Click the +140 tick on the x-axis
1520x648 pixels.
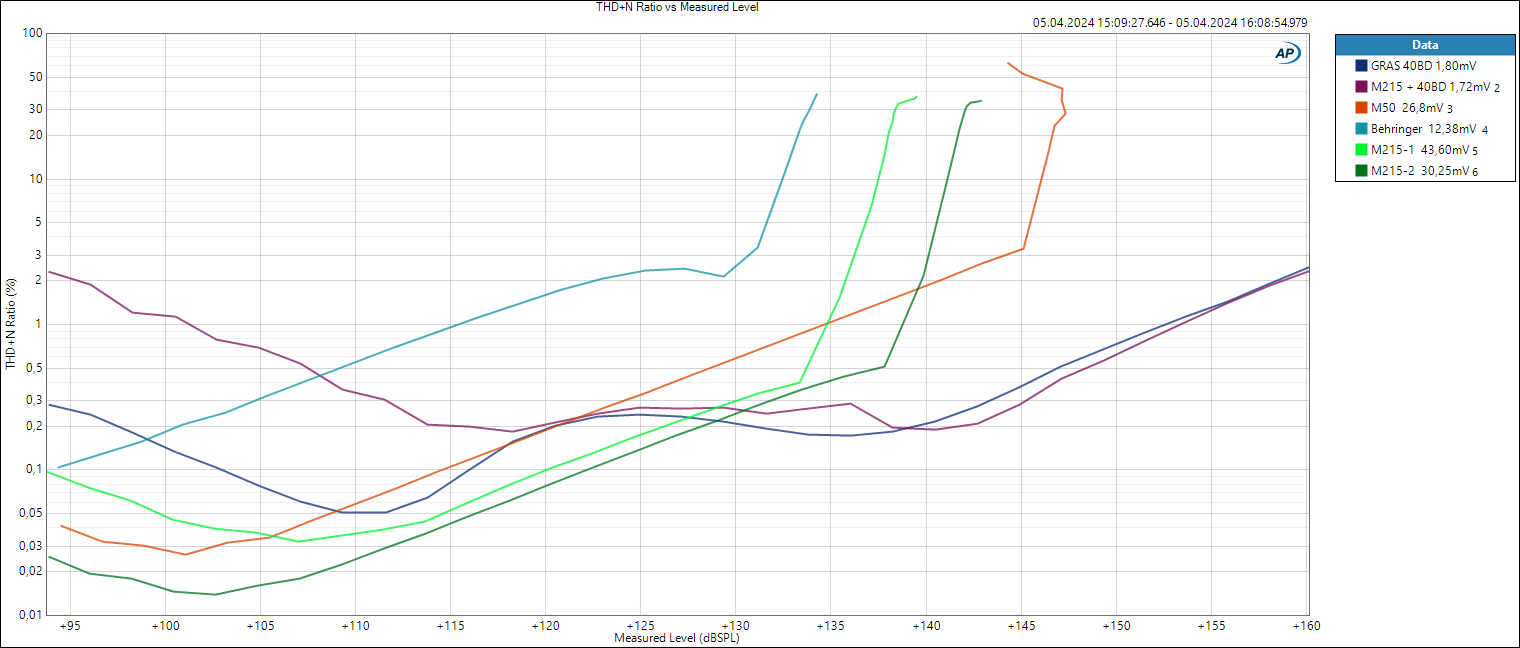tap(926, 626)
